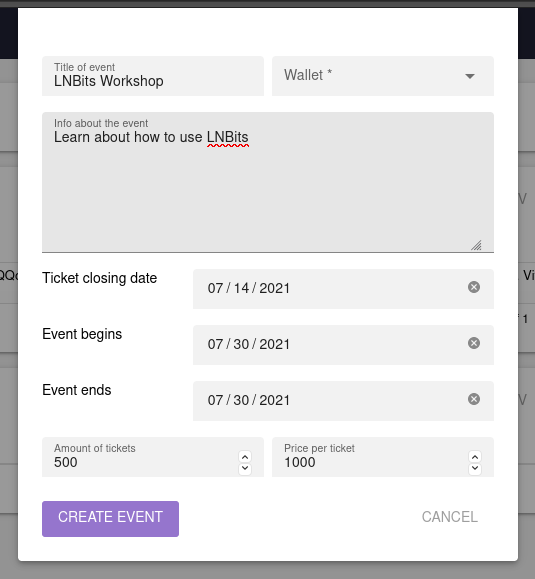Open the Wallet dropdown arrow
This screenshot has width=535, height=579.
(470, 76)
